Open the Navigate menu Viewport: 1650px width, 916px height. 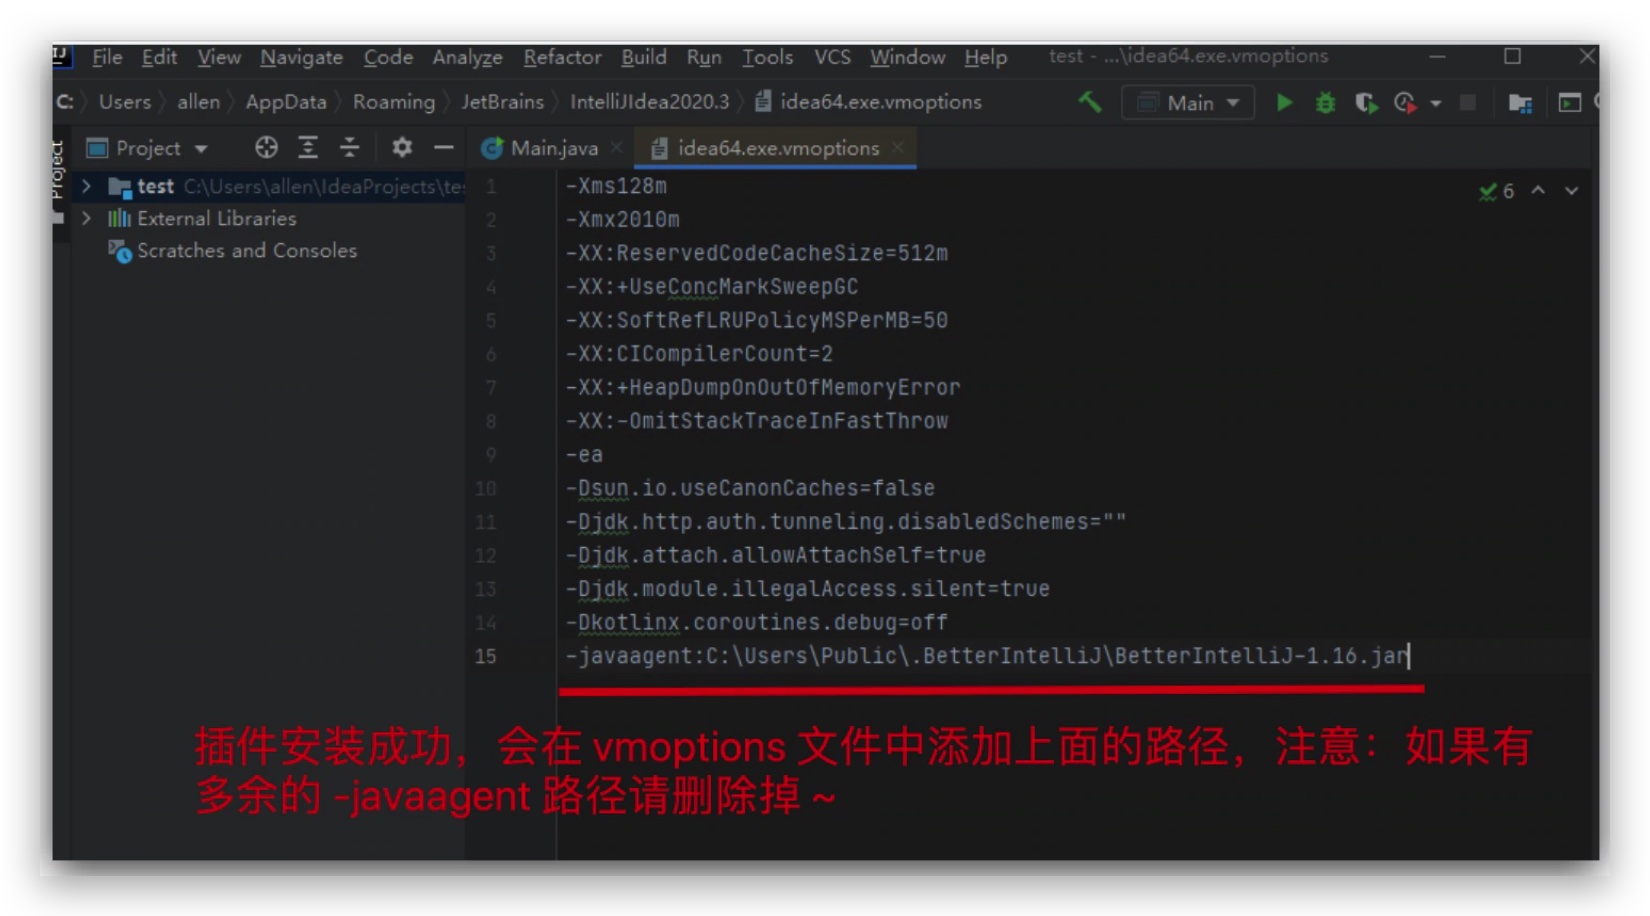[301, 57]
